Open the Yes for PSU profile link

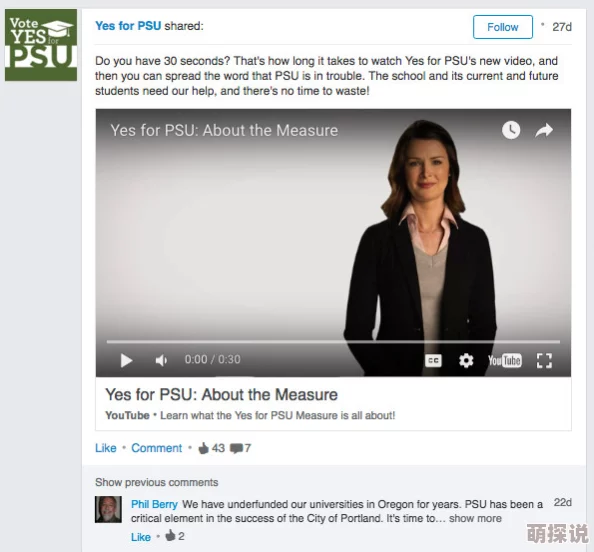coord(128,26)
